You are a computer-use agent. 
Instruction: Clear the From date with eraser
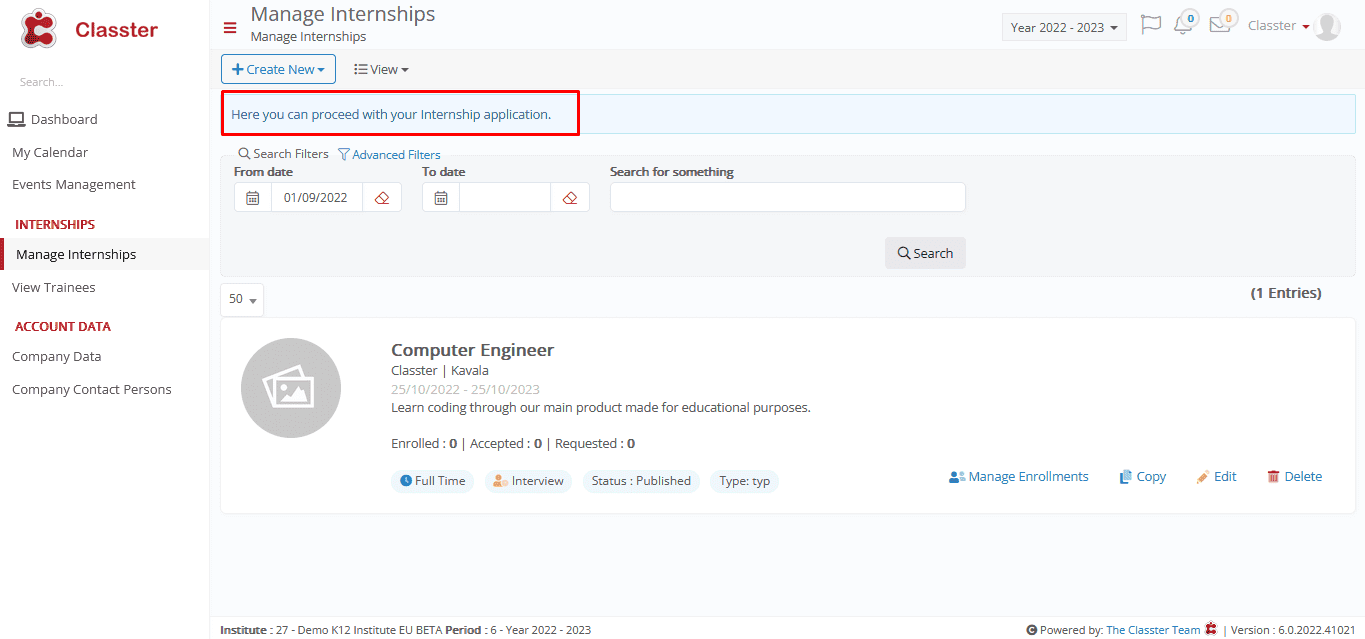pyautogui.click(x=382, y=197)
